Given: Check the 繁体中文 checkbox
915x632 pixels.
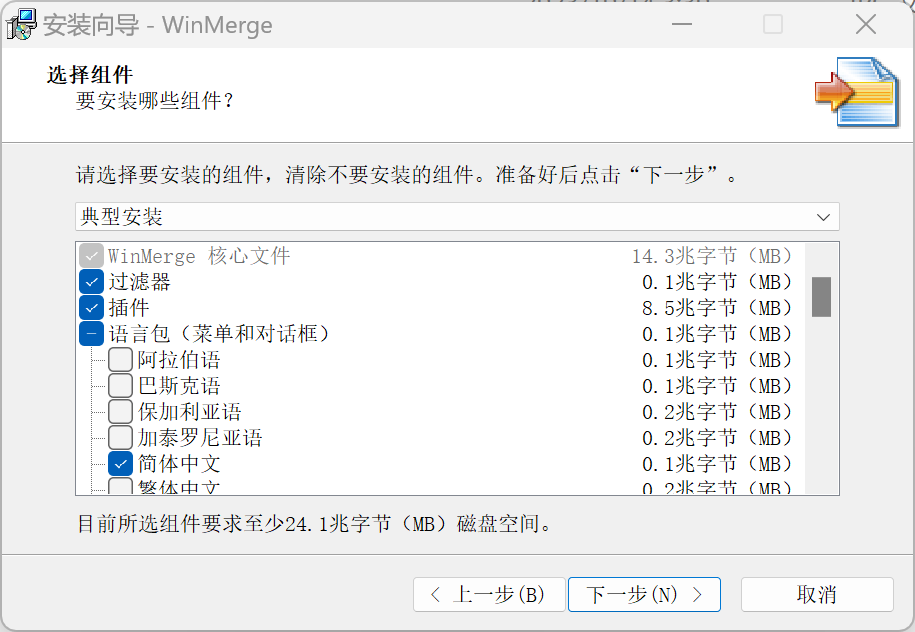Looking at the screenshot, I should click(120, 487).
